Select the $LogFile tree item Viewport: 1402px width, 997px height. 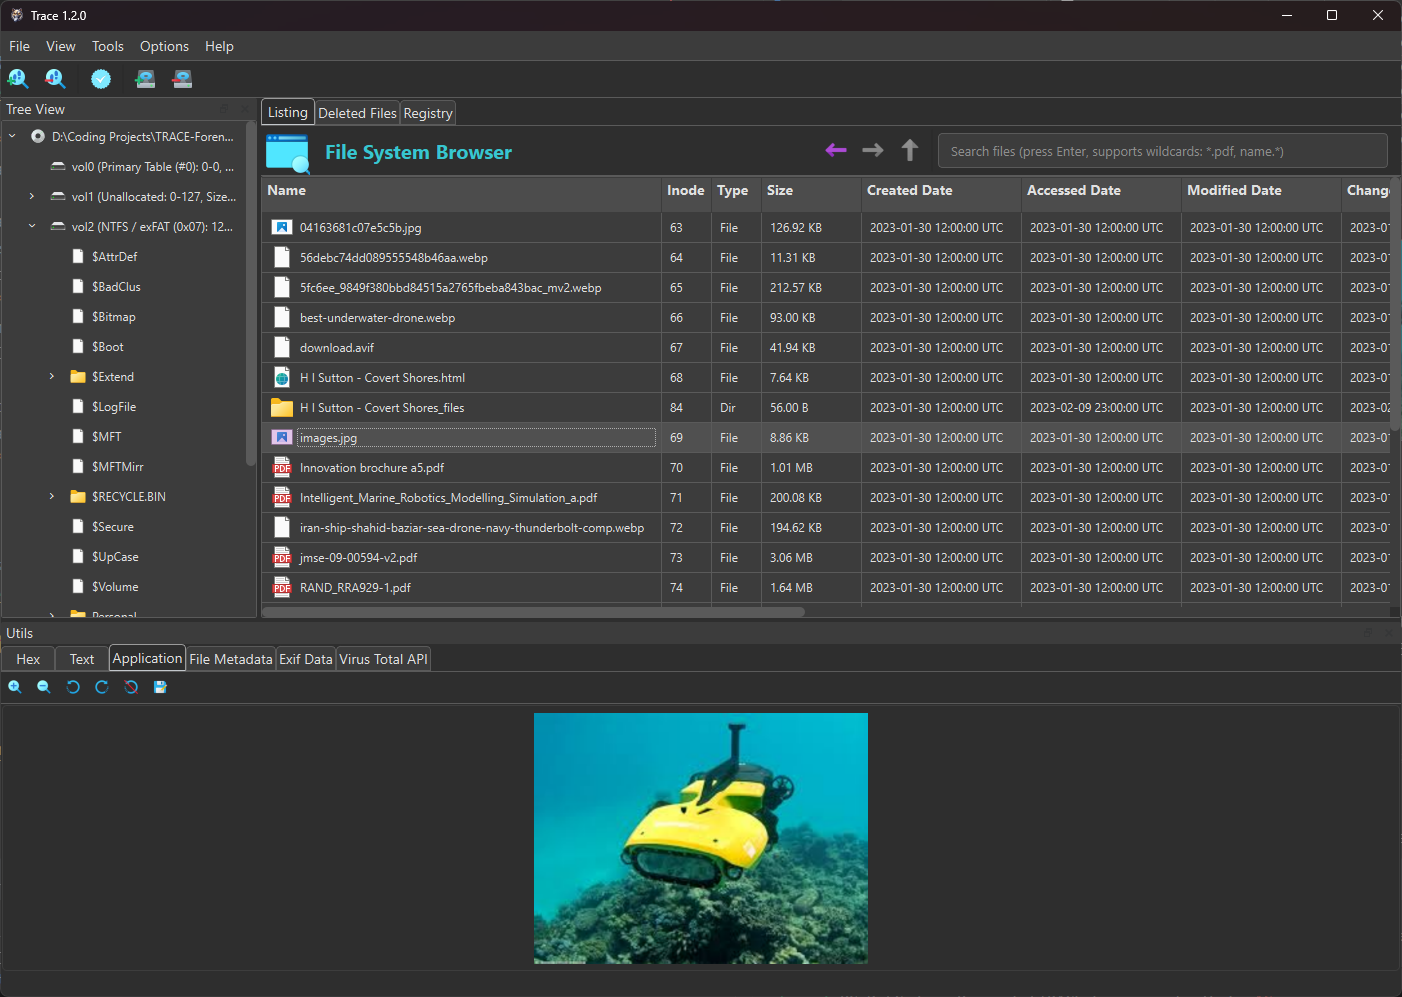(x=113, y=407)
